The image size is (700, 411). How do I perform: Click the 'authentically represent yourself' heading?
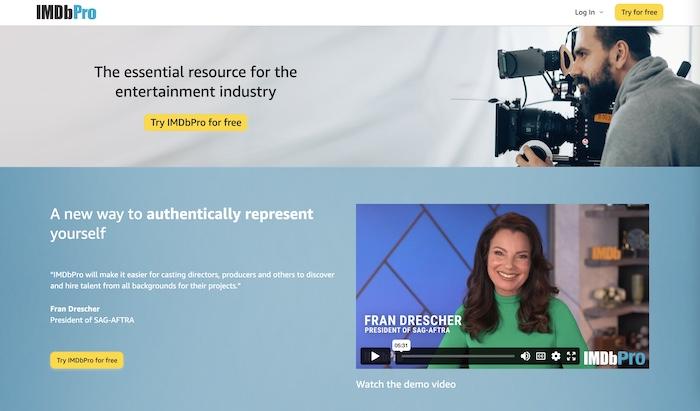(182, 223)
